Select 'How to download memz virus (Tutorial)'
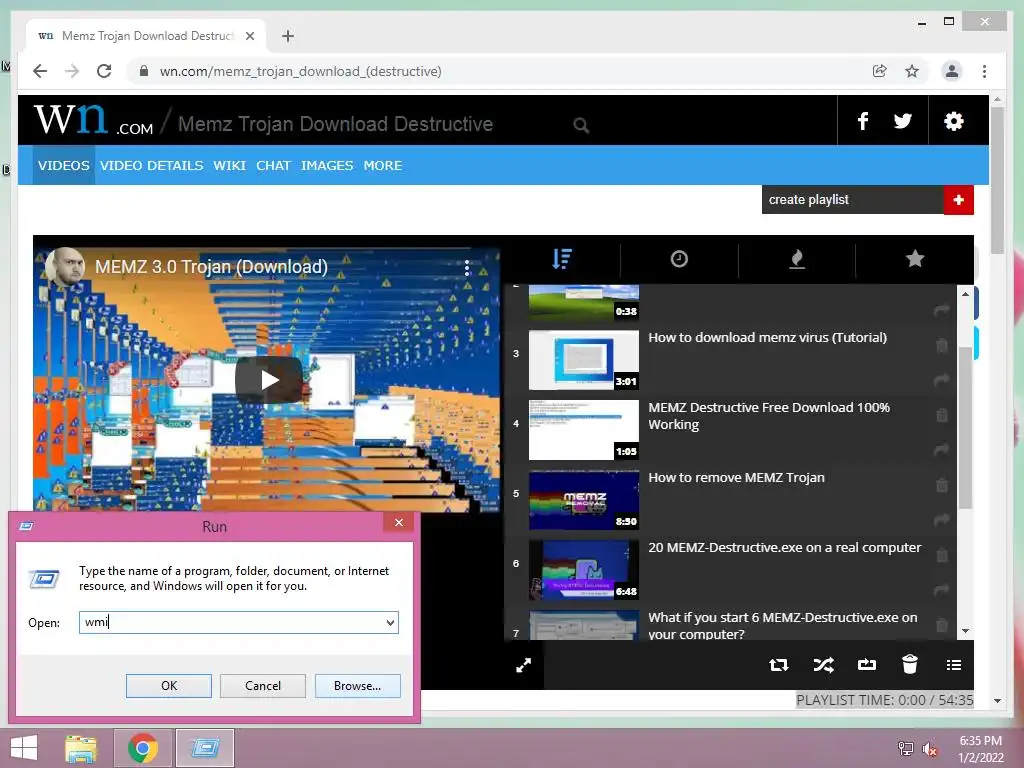This screenshot has width=1024, height=768. tap(767, 338)
